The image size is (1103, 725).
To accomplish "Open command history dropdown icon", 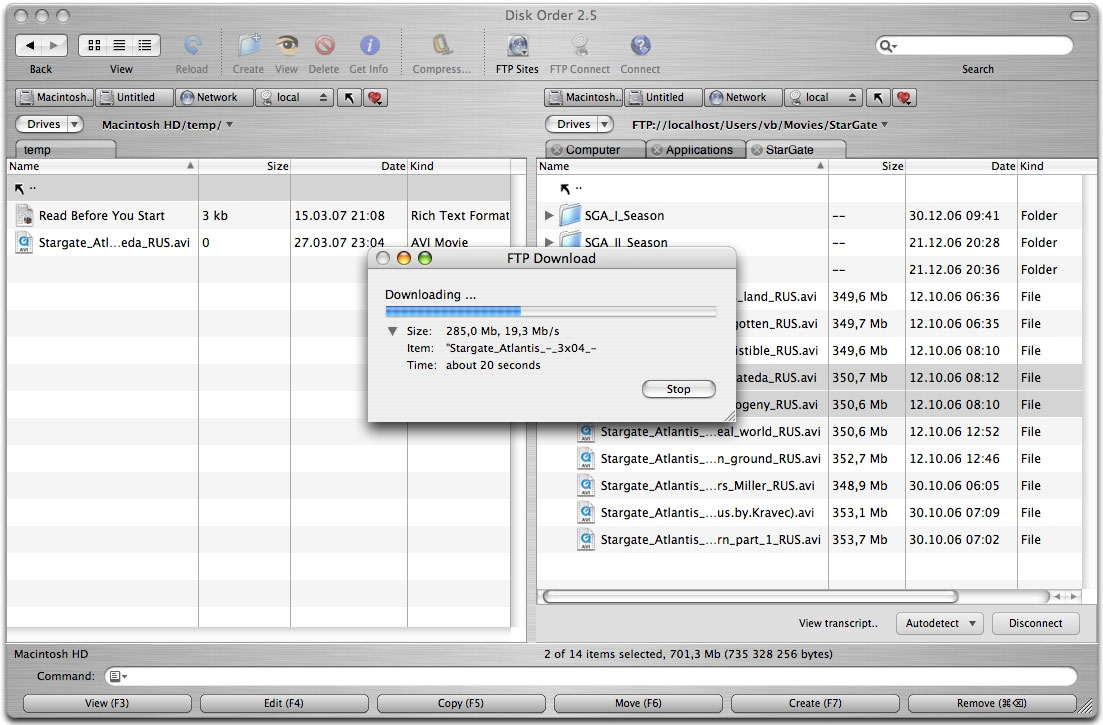I will 117,676.
